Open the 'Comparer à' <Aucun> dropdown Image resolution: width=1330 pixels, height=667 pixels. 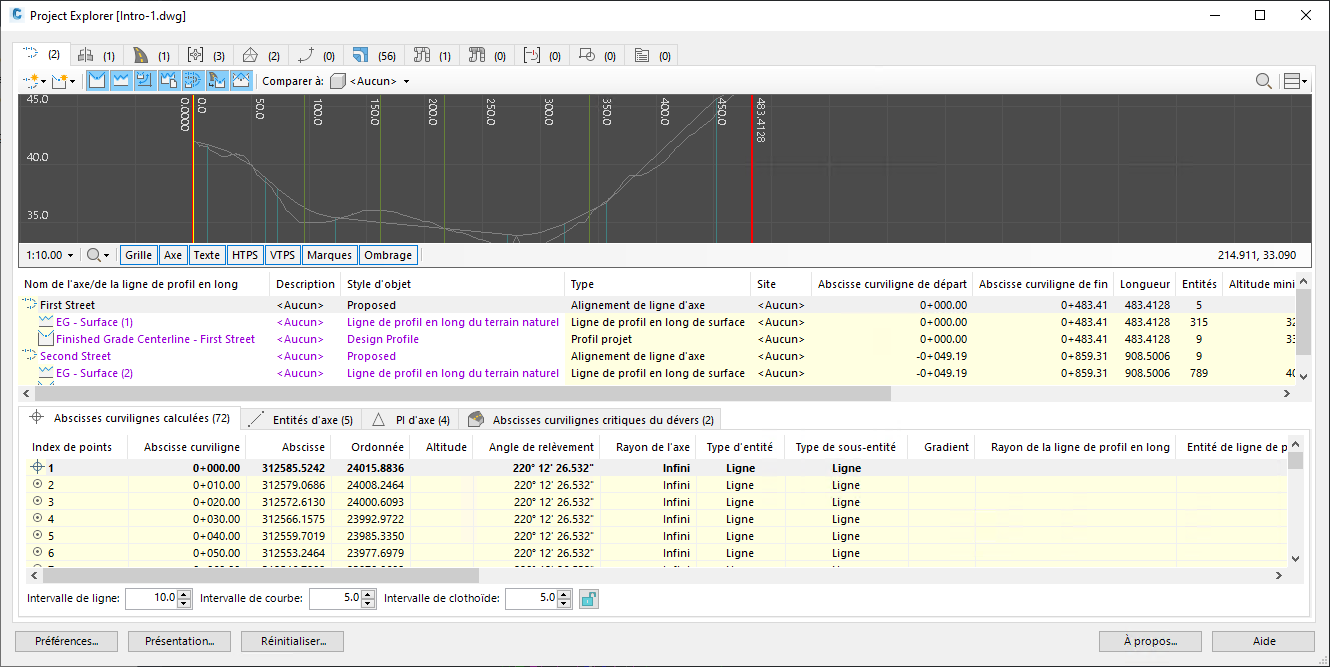[372, 81]
